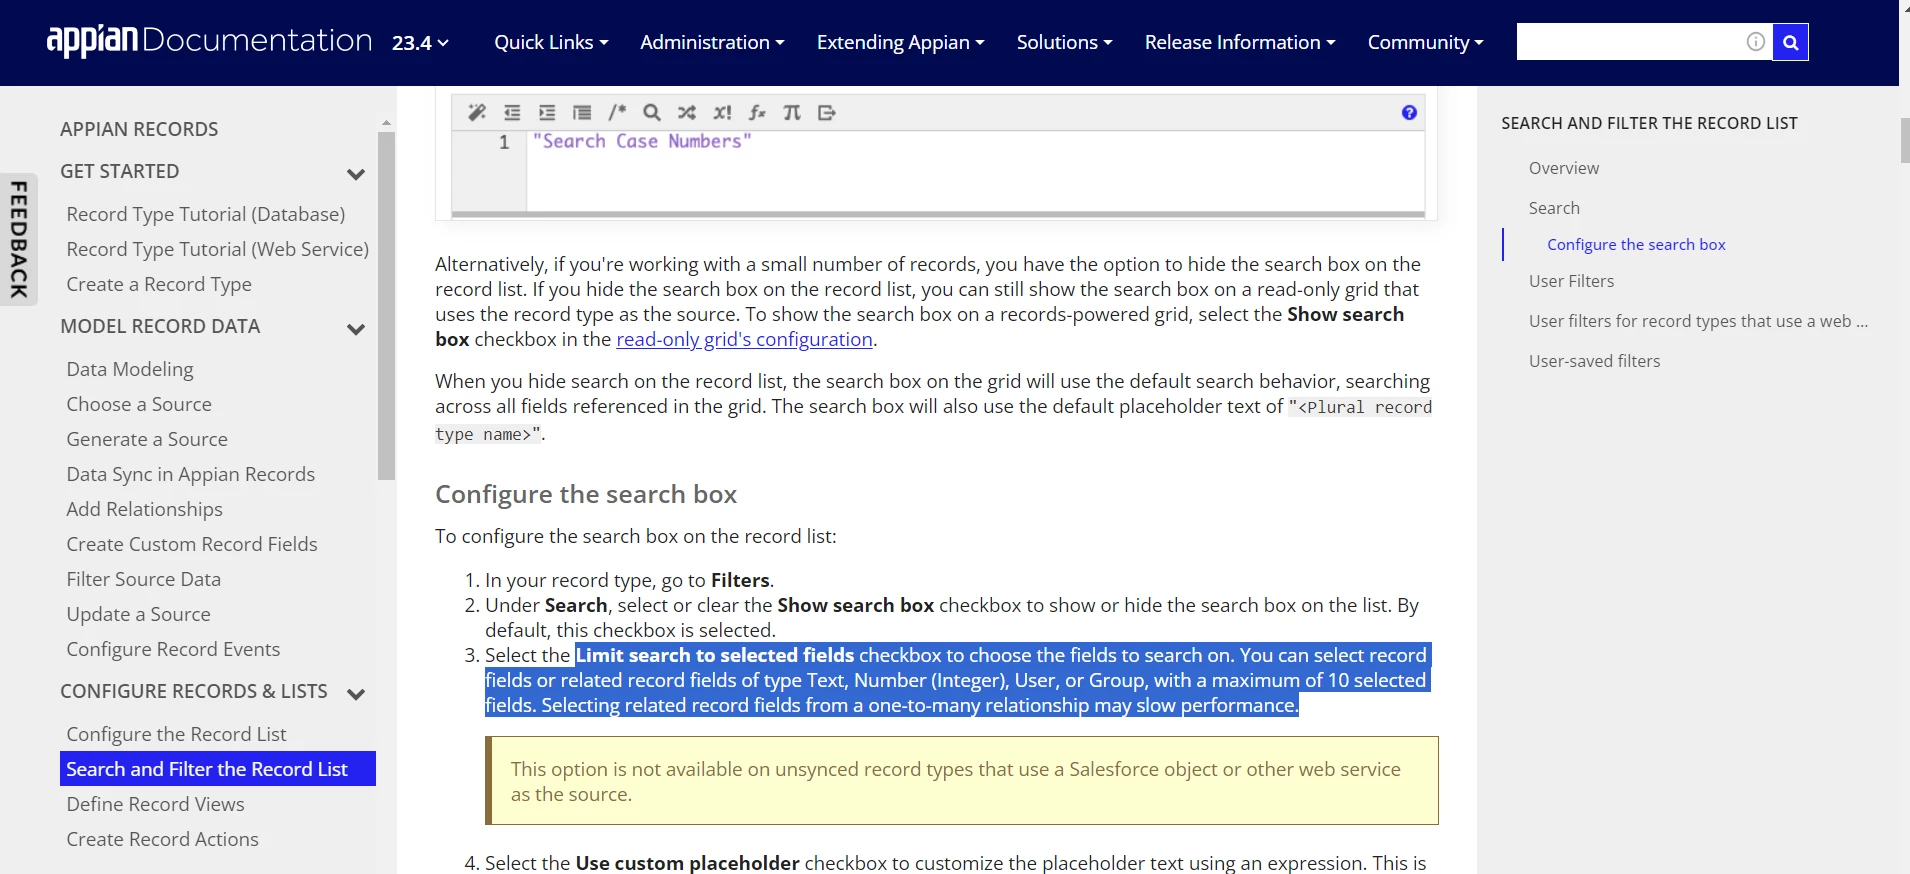
Task: Open Update a Source page
Action: click(139, 614)
